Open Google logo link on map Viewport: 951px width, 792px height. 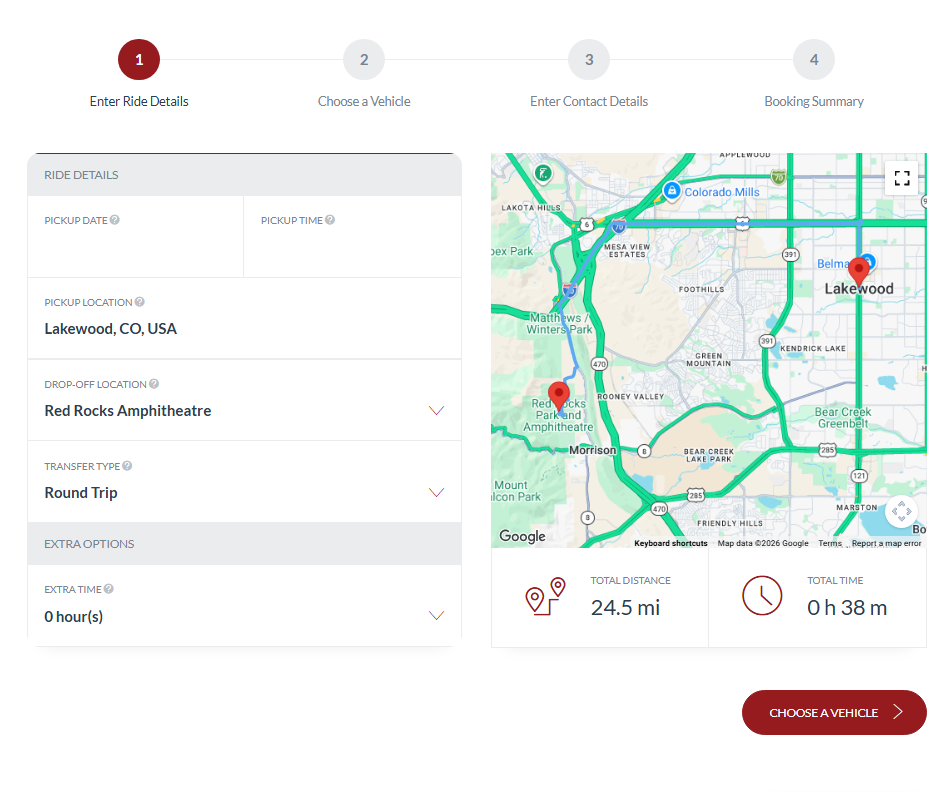click(522, 536)
